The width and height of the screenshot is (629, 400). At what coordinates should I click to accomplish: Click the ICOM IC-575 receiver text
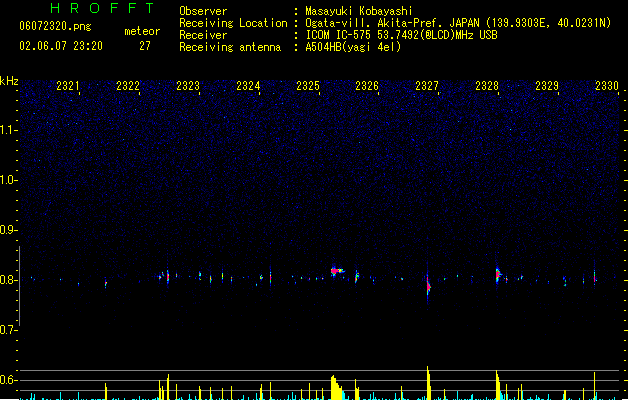pyautogui.click(x=402, y=35)
